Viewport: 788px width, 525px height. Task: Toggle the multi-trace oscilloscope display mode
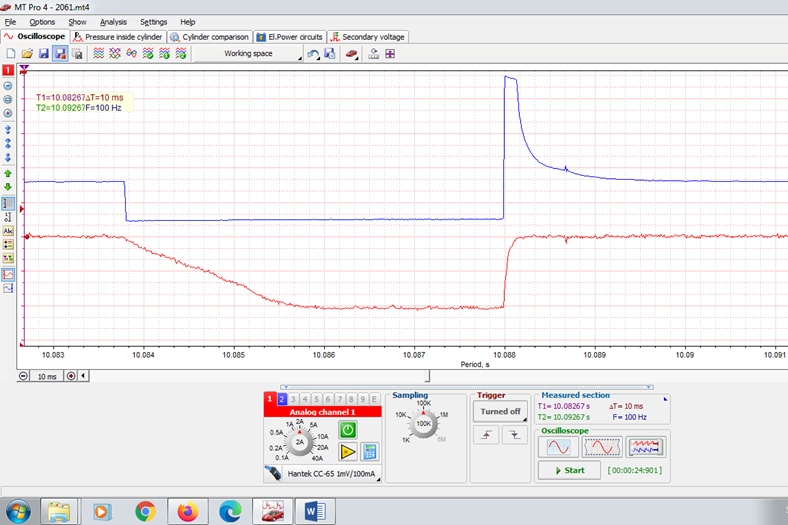point(646,447)
